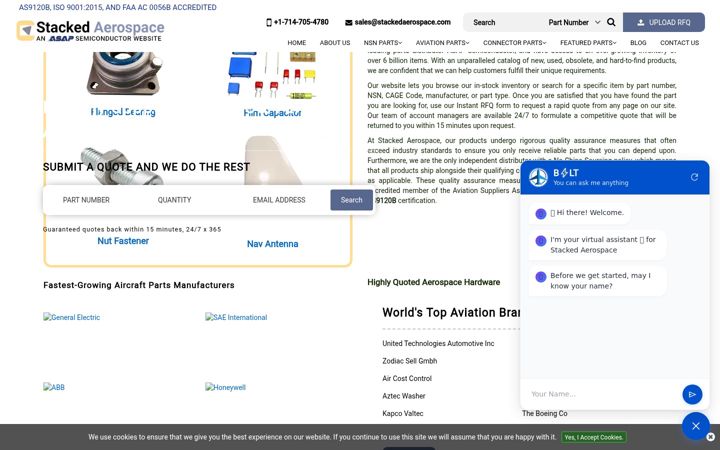
Task: Open the ABOUT US page
Action: point(335,43)
